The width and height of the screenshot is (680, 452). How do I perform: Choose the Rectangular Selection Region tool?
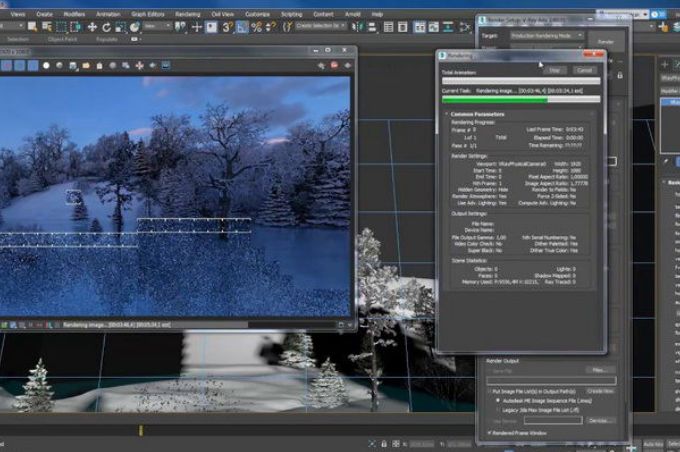pos(61,27)
